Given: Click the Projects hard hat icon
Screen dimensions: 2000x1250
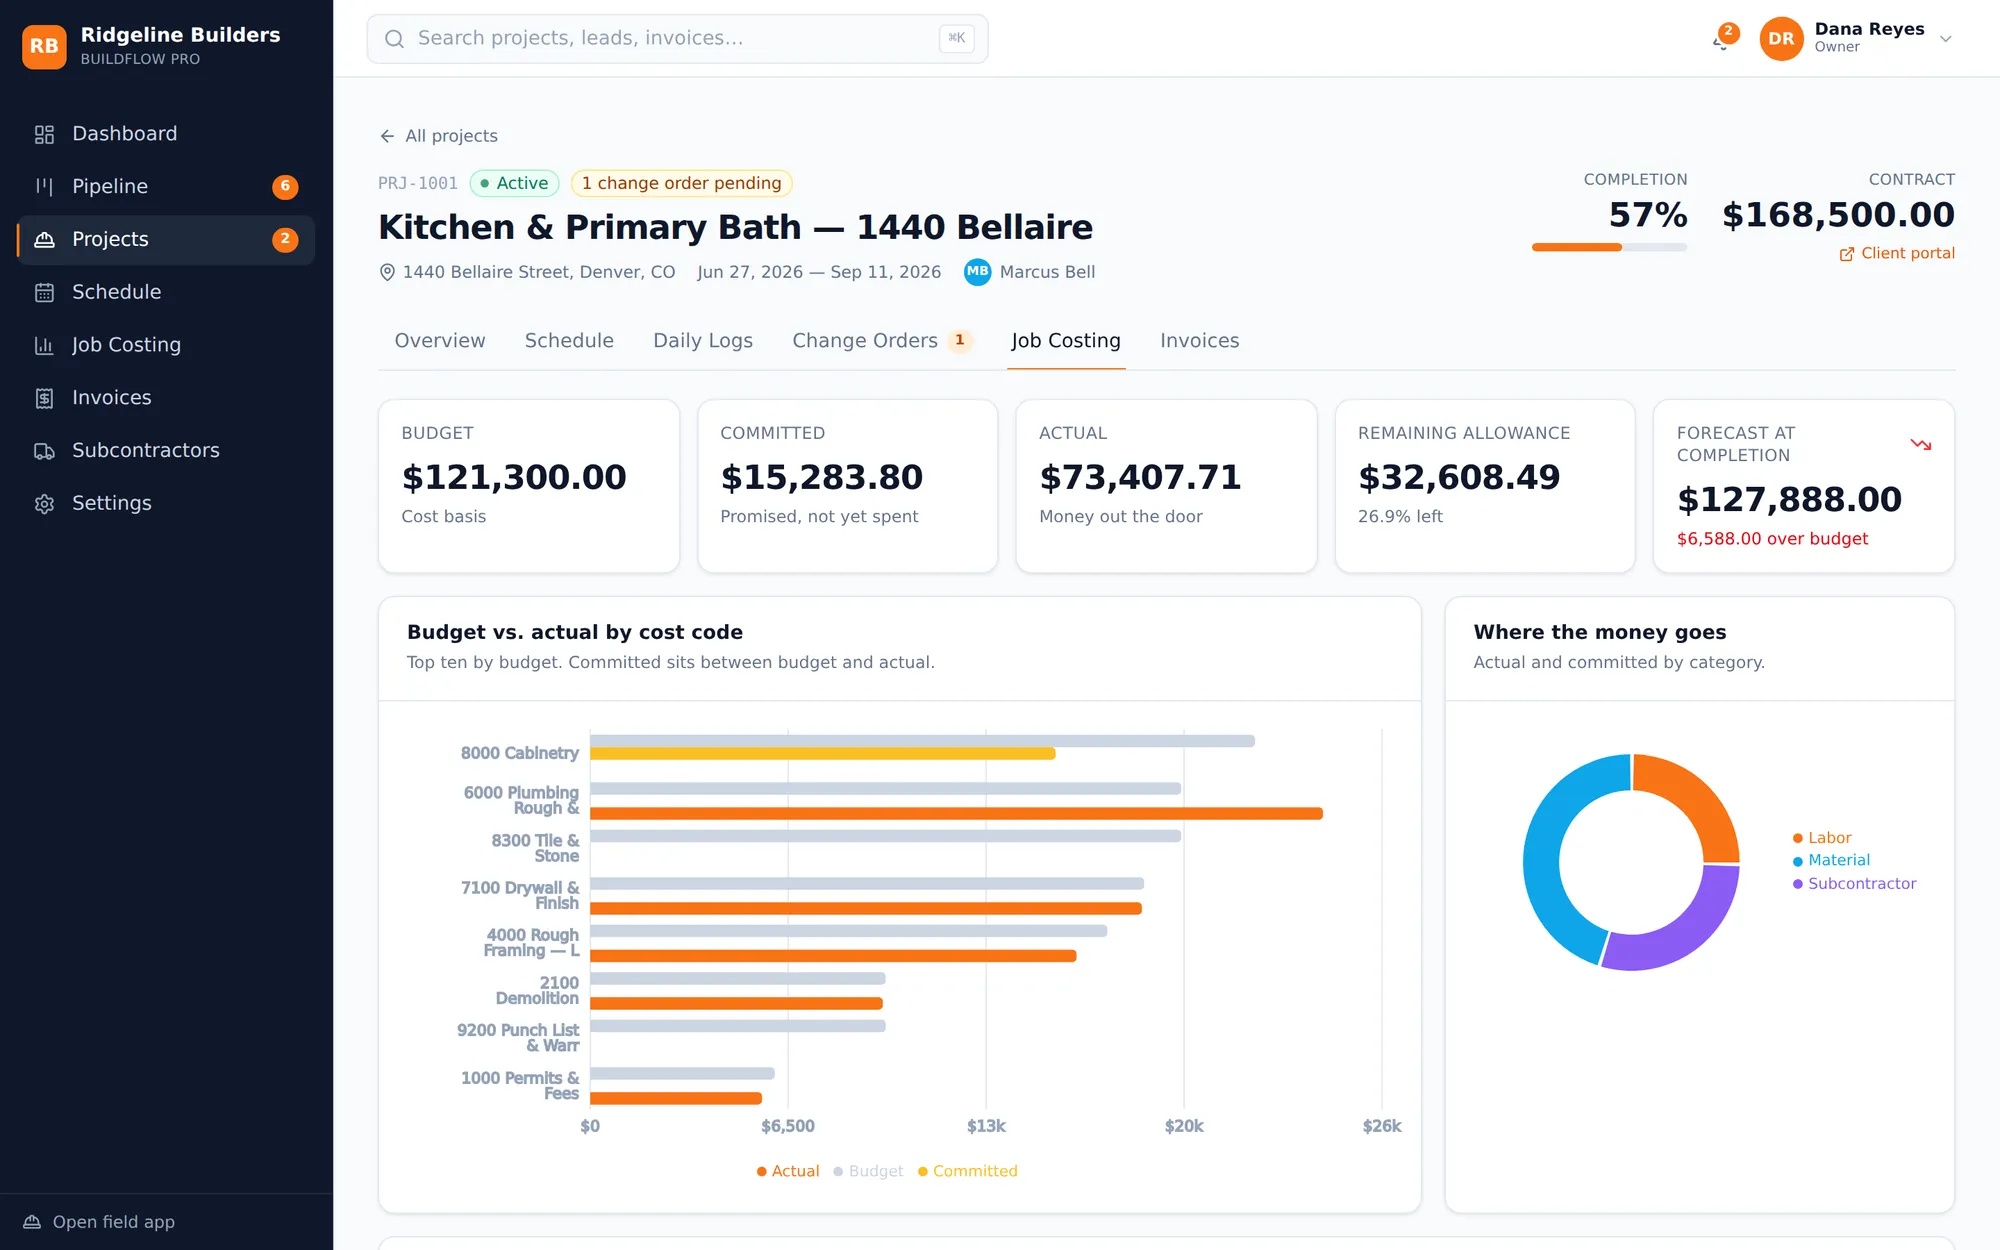Looking at the screenshot, I should [x=44, y=240].
